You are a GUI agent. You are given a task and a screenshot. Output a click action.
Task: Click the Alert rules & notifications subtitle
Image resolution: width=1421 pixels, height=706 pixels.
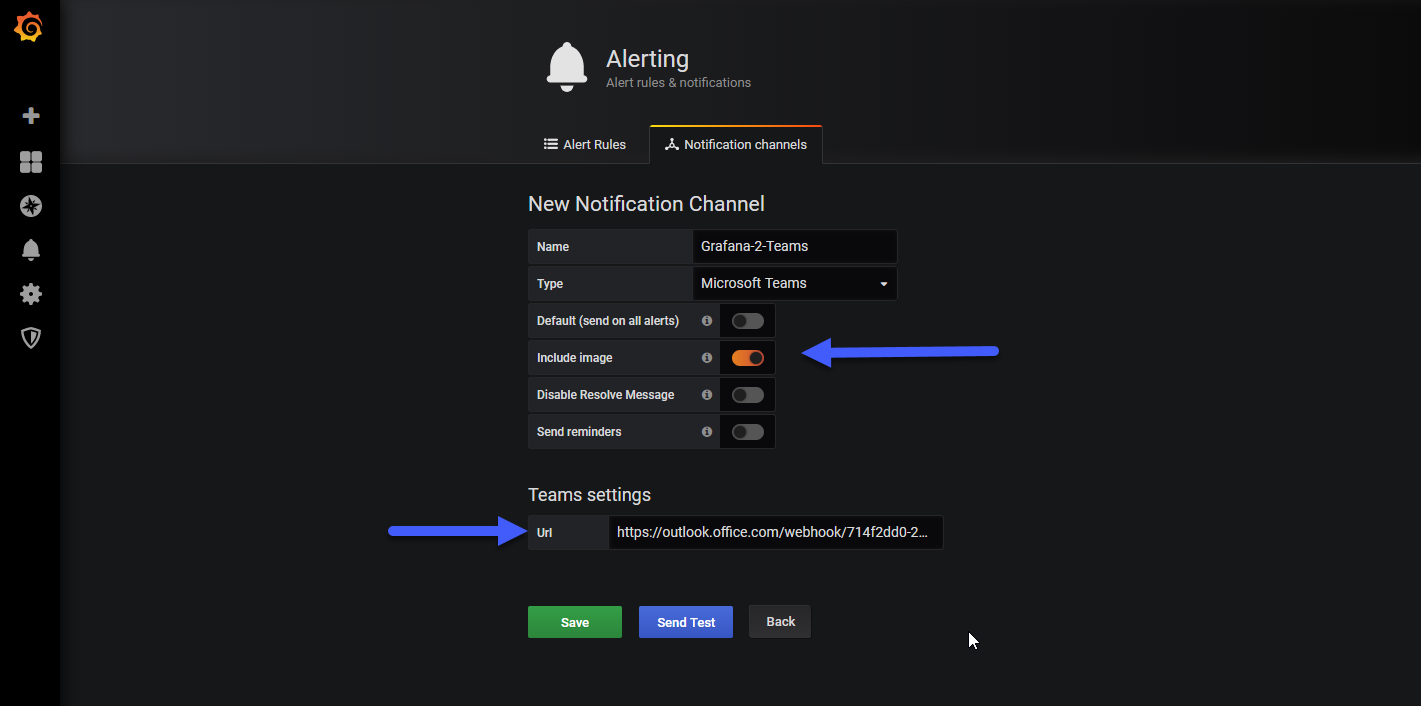click(x=678, y=83)
